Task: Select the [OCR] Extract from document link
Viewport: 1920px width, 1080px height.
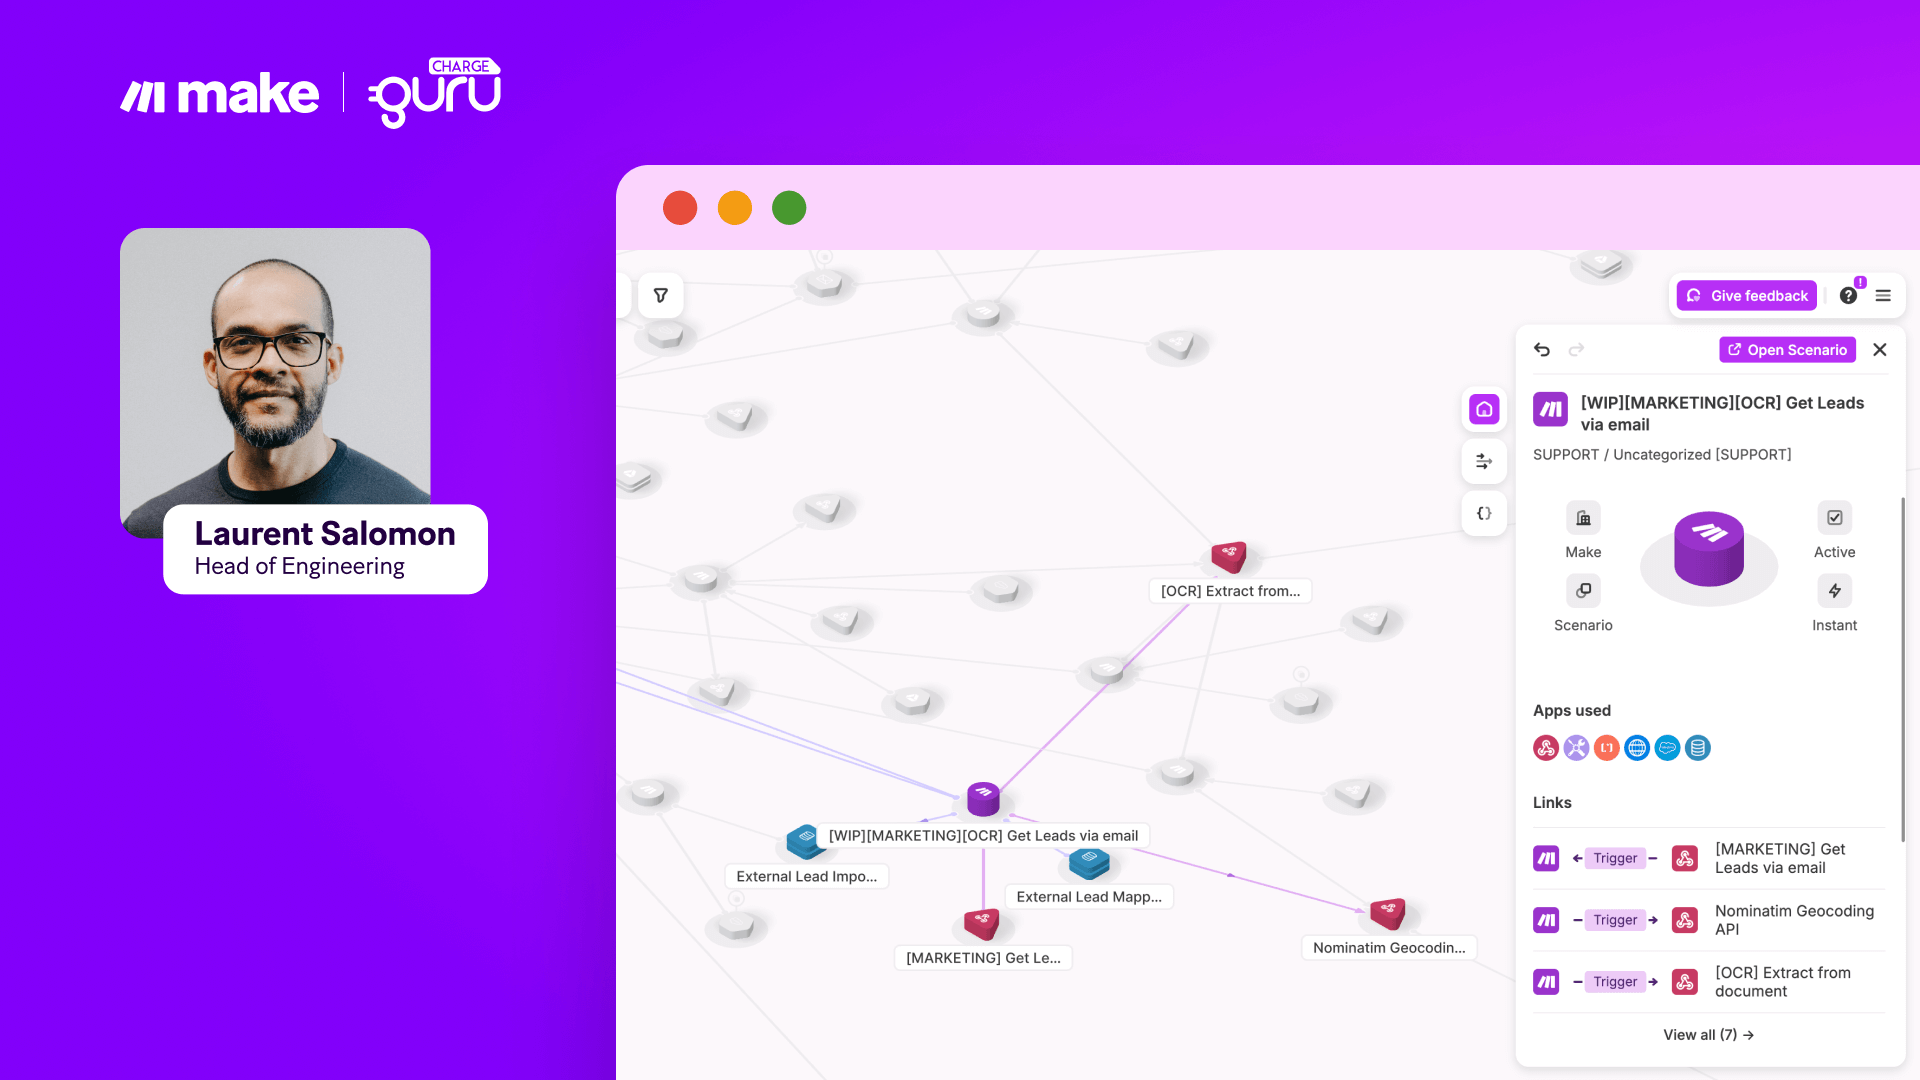Action: point(1782,982)
